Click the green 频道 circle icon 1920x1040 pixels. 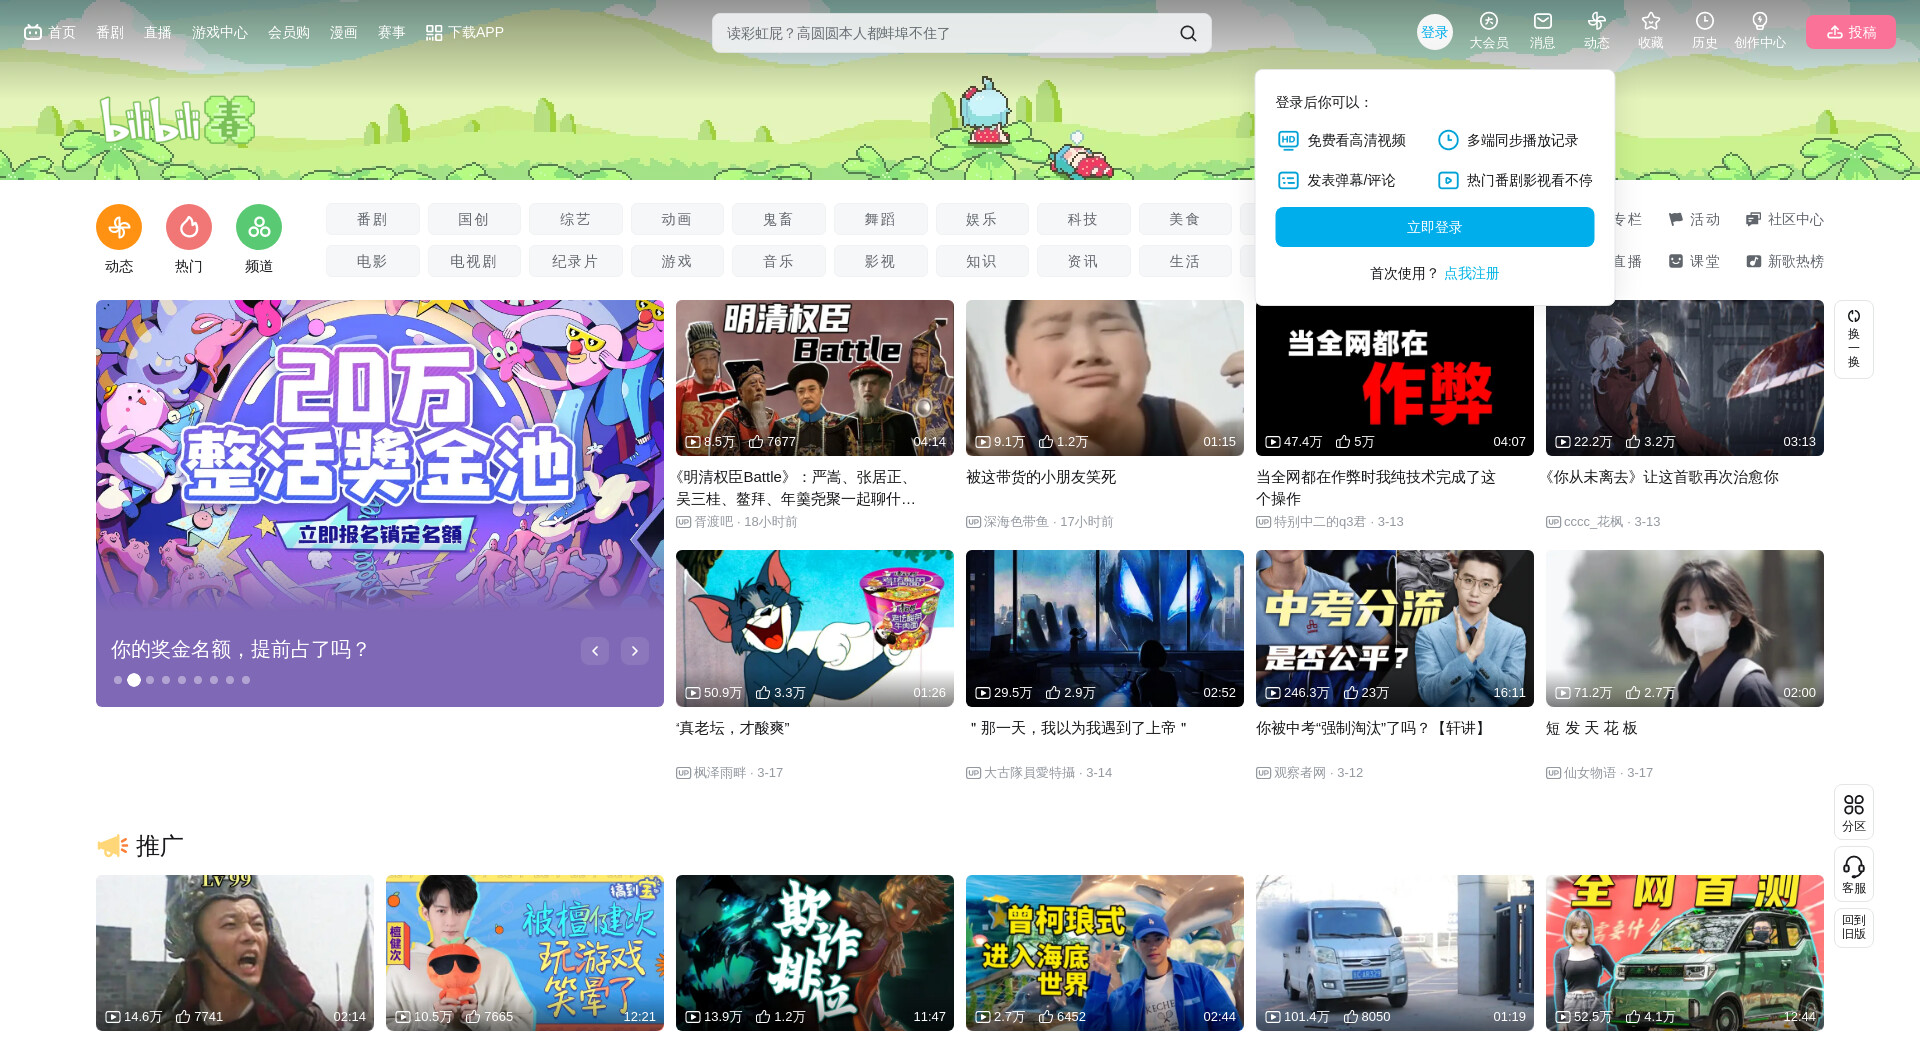click(x=259, y=228)
